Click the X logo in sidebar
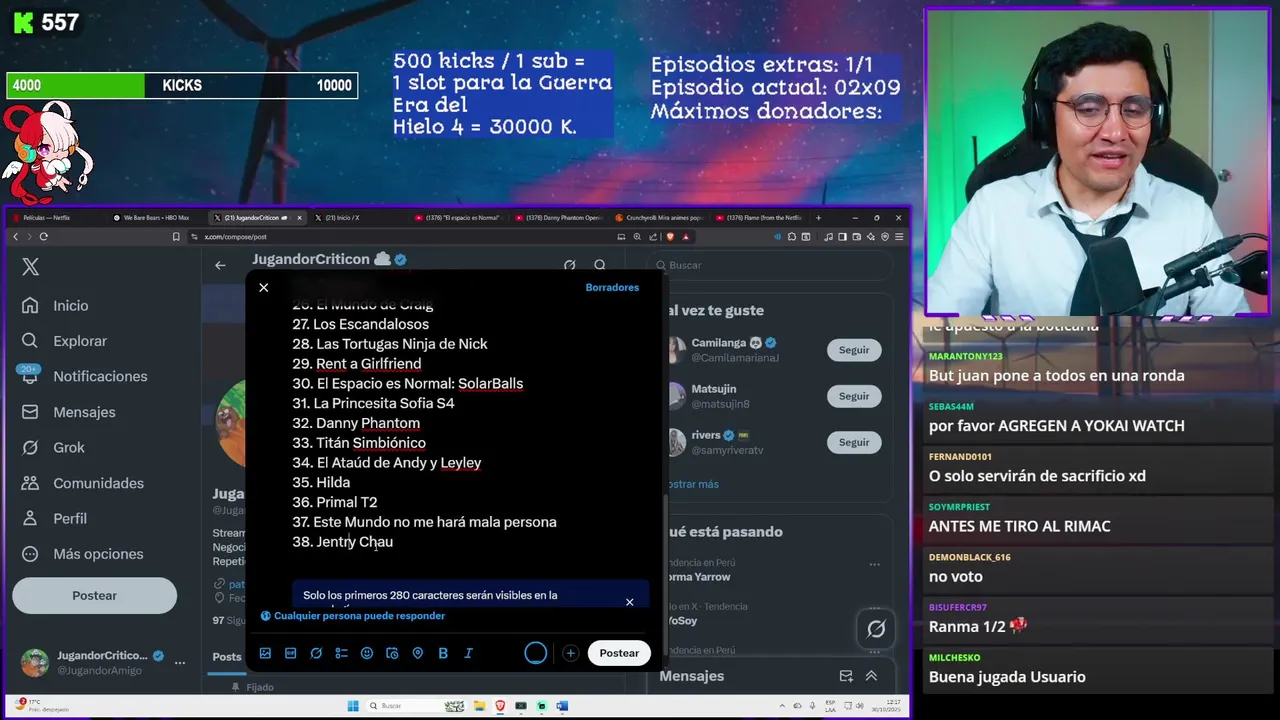1280x720 pixels. click(x=31, y=266)
